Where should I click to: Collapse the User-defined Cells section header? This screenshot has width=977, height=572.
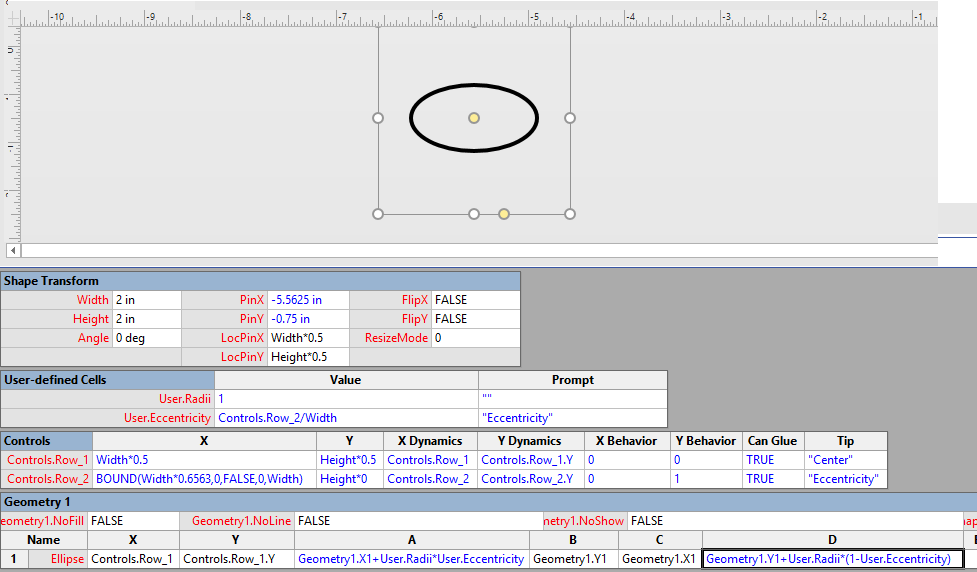[x=107, y=380]
